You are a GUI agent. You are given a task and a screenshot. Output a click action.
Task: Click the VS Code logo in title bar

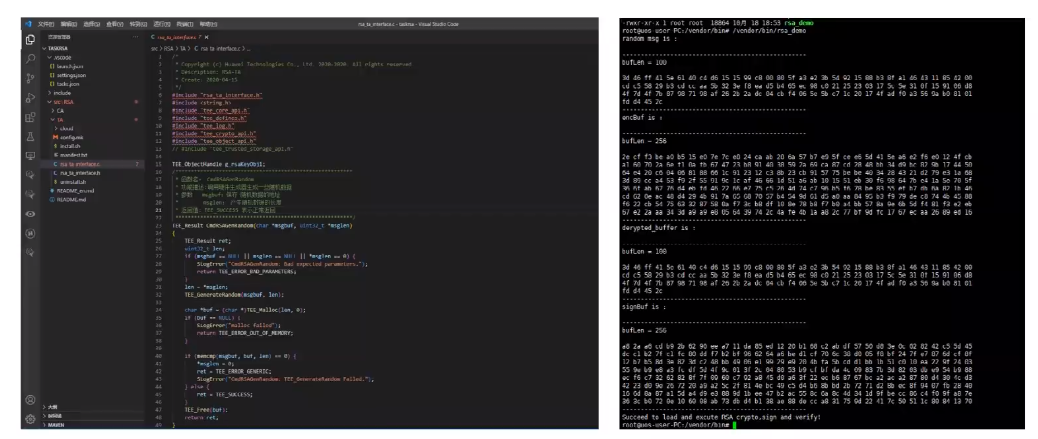[x=28, y=24]
